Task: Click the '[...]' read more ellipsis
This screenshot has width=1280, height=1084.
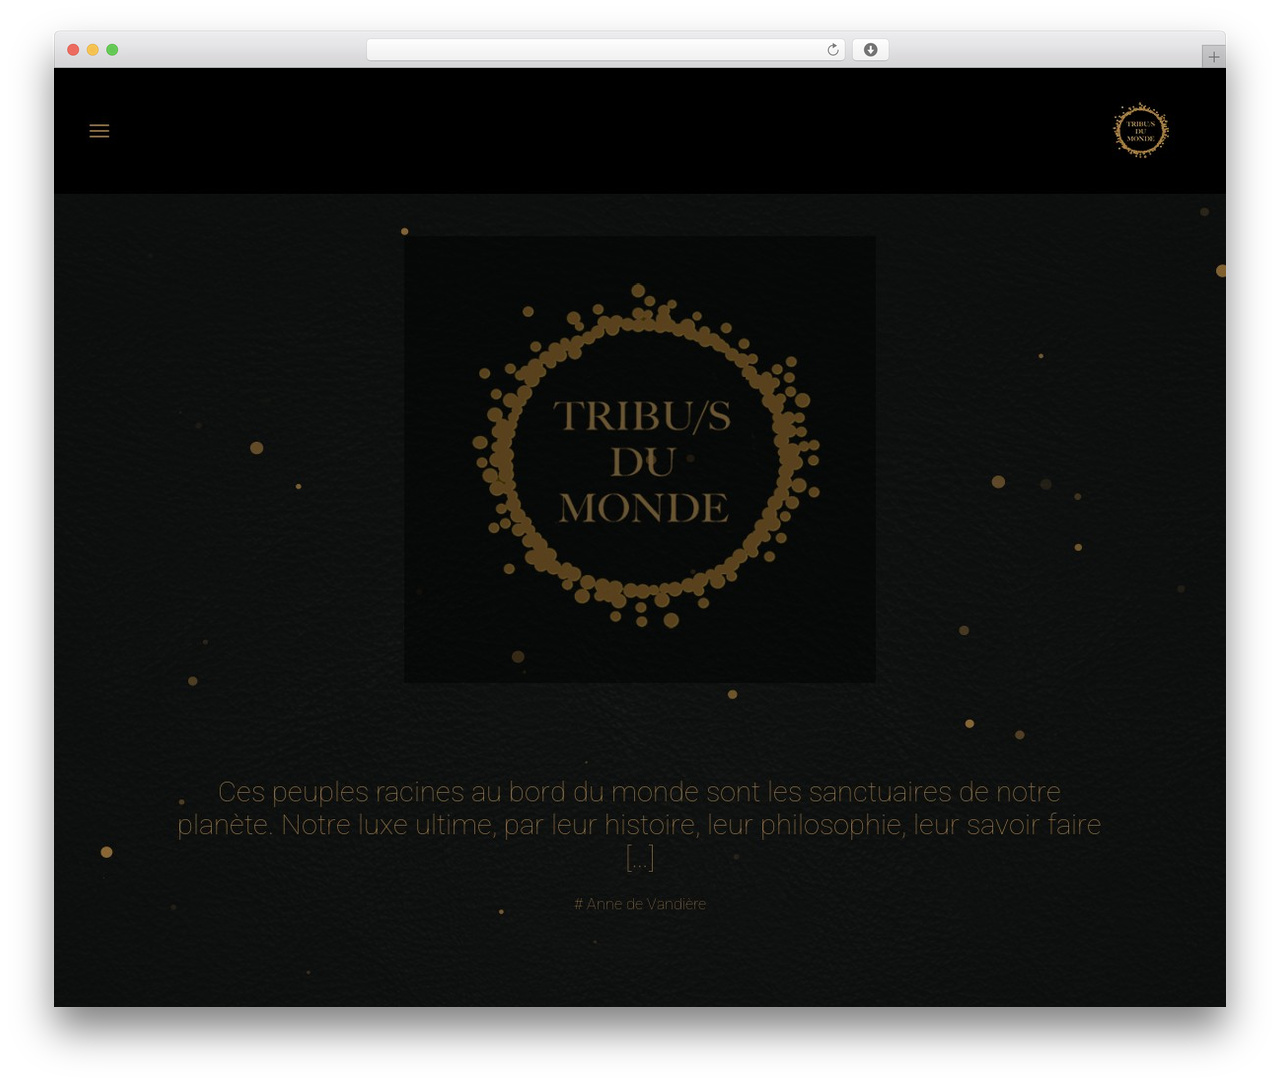Action: [640, 858]
